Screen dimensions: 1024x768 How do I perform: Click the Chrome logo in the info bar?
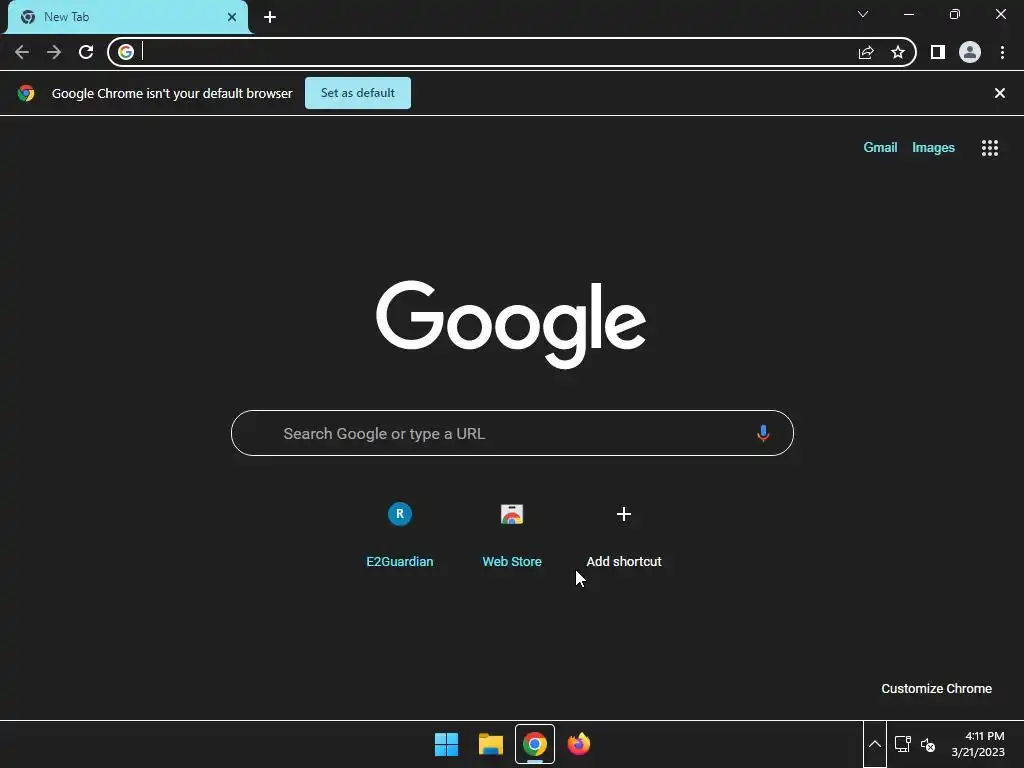pyautogui.click(x=26, y=93)
